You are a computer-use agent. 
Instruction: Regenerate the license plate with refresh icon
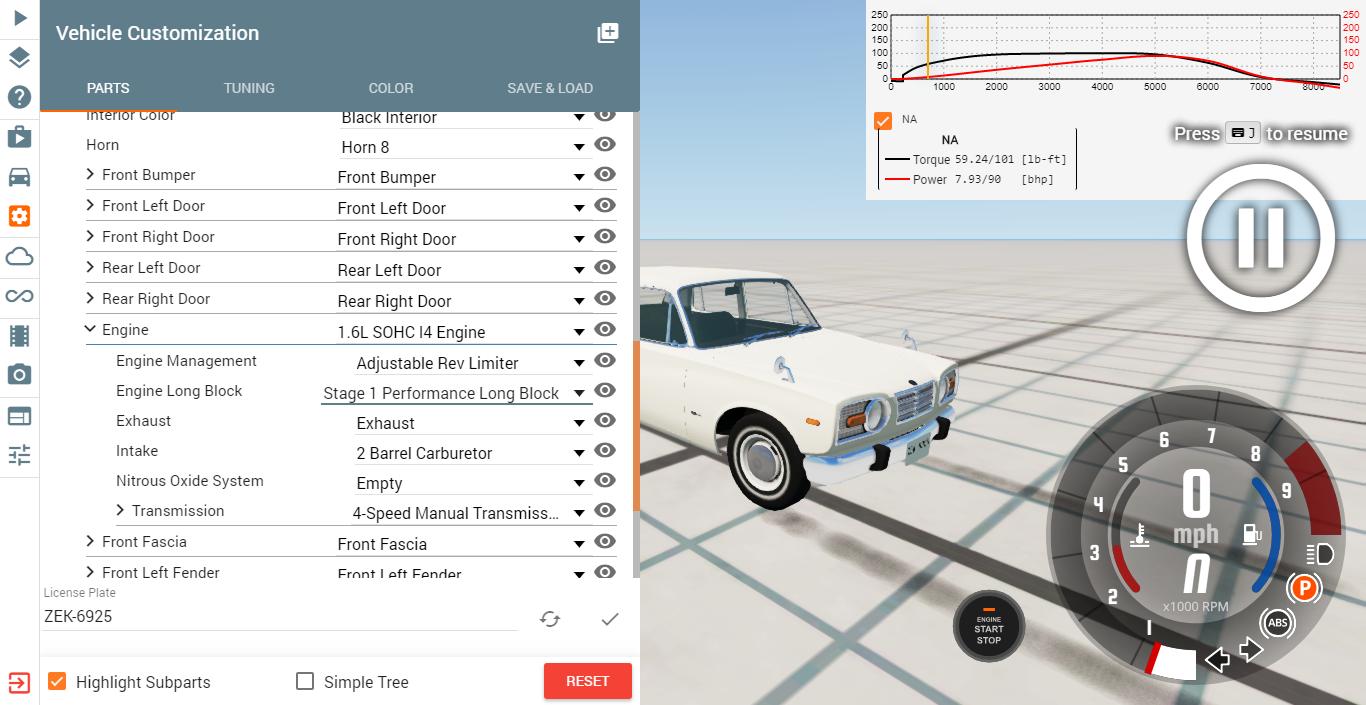click(x=550, y=619)
